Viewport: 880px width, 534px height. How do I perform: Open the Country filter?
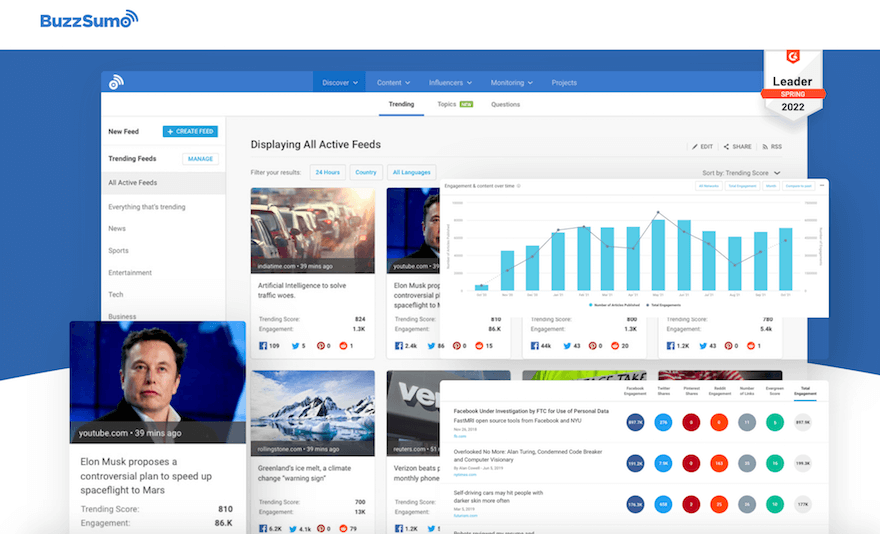[366, 172]
